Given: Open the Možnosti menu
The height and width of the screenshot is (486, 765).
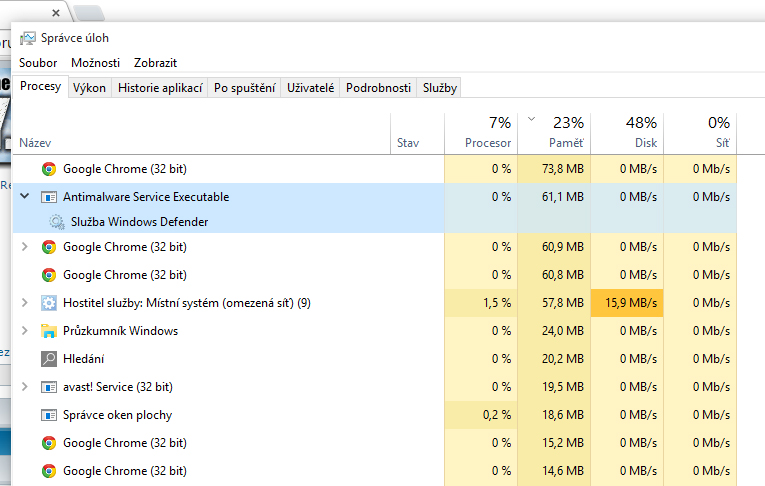Looking at the screenshot, I should click(x=95, y=63).
